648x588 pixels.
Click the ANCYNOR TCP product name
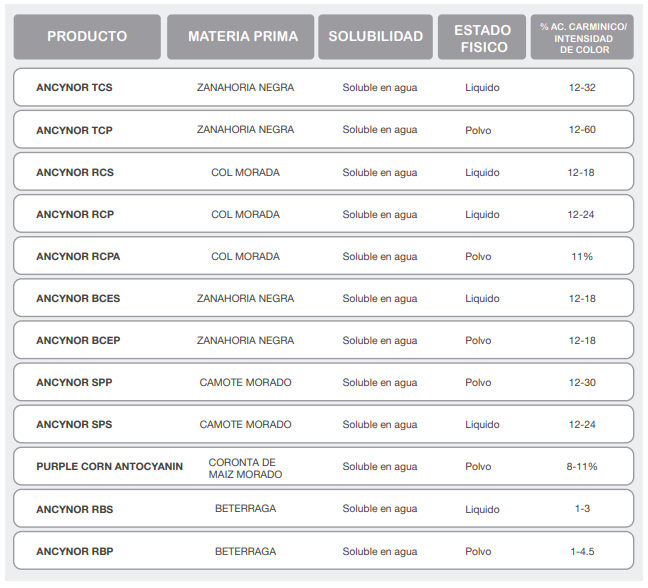[74, 130]
